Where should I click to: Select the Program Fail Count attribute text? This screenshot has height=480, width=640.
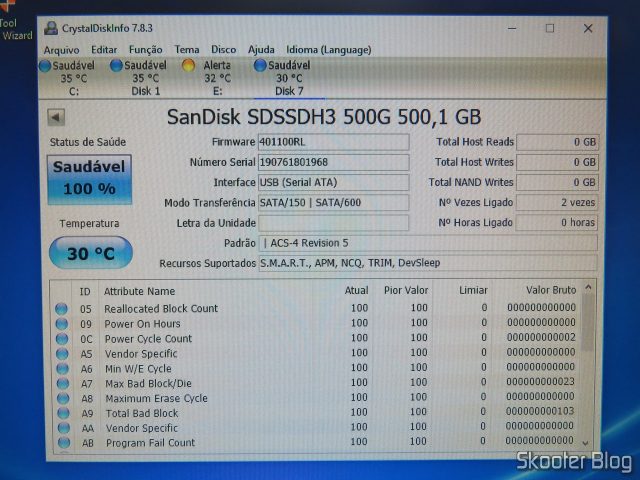pos(150,443)
